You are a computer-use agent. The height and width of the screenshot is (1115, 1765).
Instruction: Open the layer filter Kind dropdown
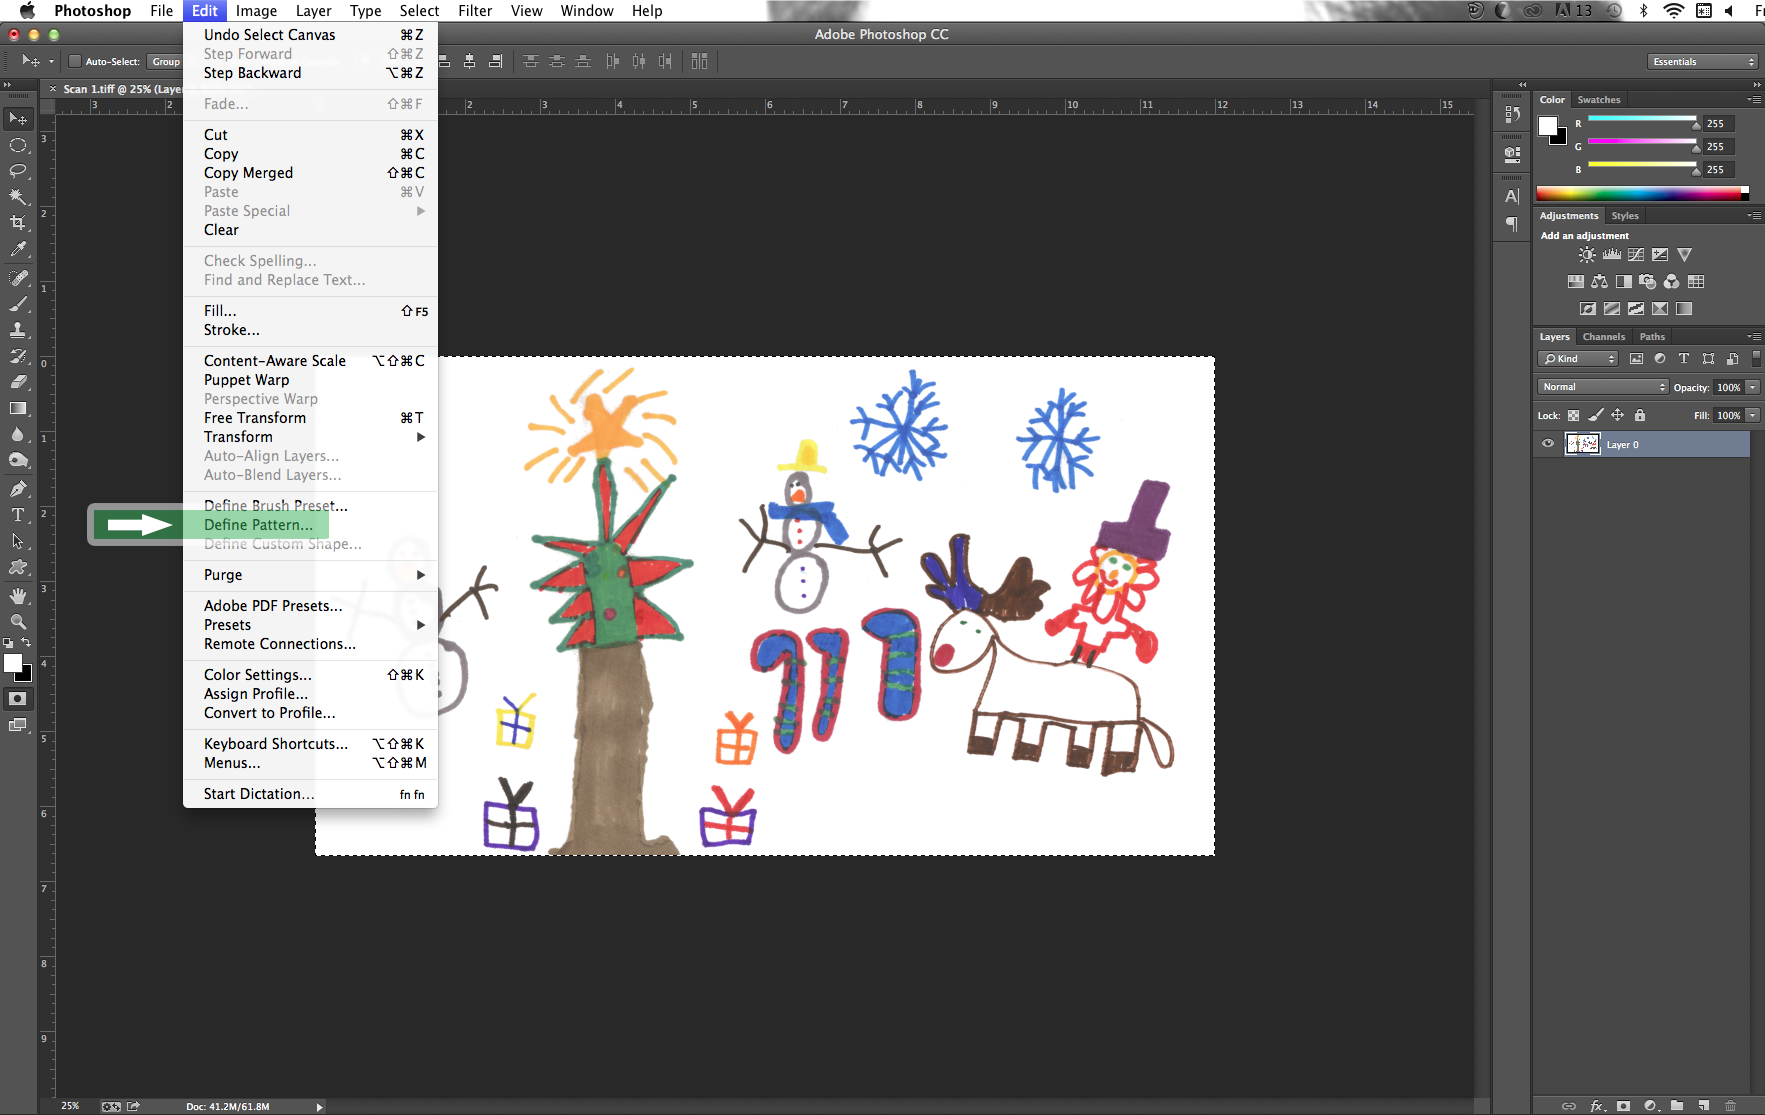[x=1577, y=359]
